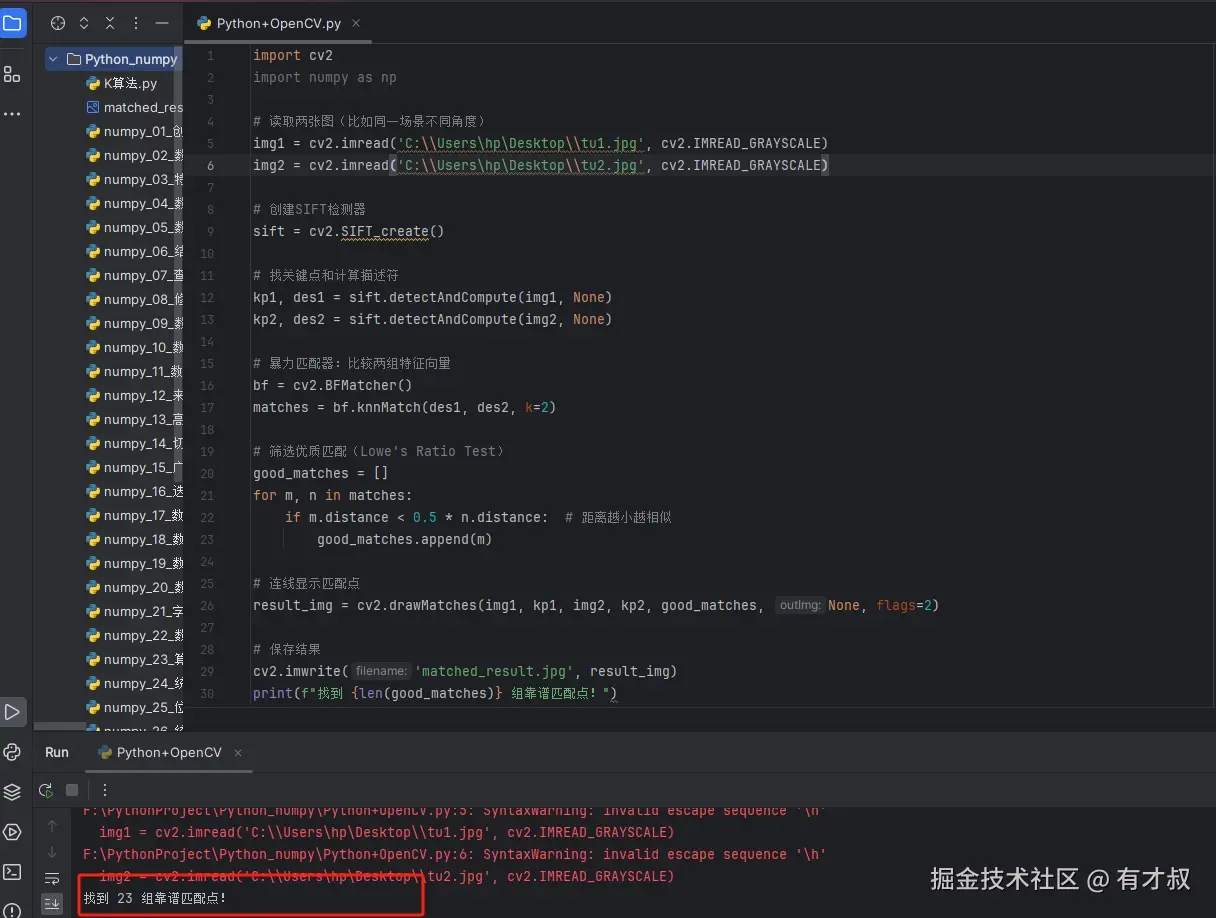Open the numpy_17 file in project tree
The width and height of the screenshot is (1216, 918).
tap(134, 515)
